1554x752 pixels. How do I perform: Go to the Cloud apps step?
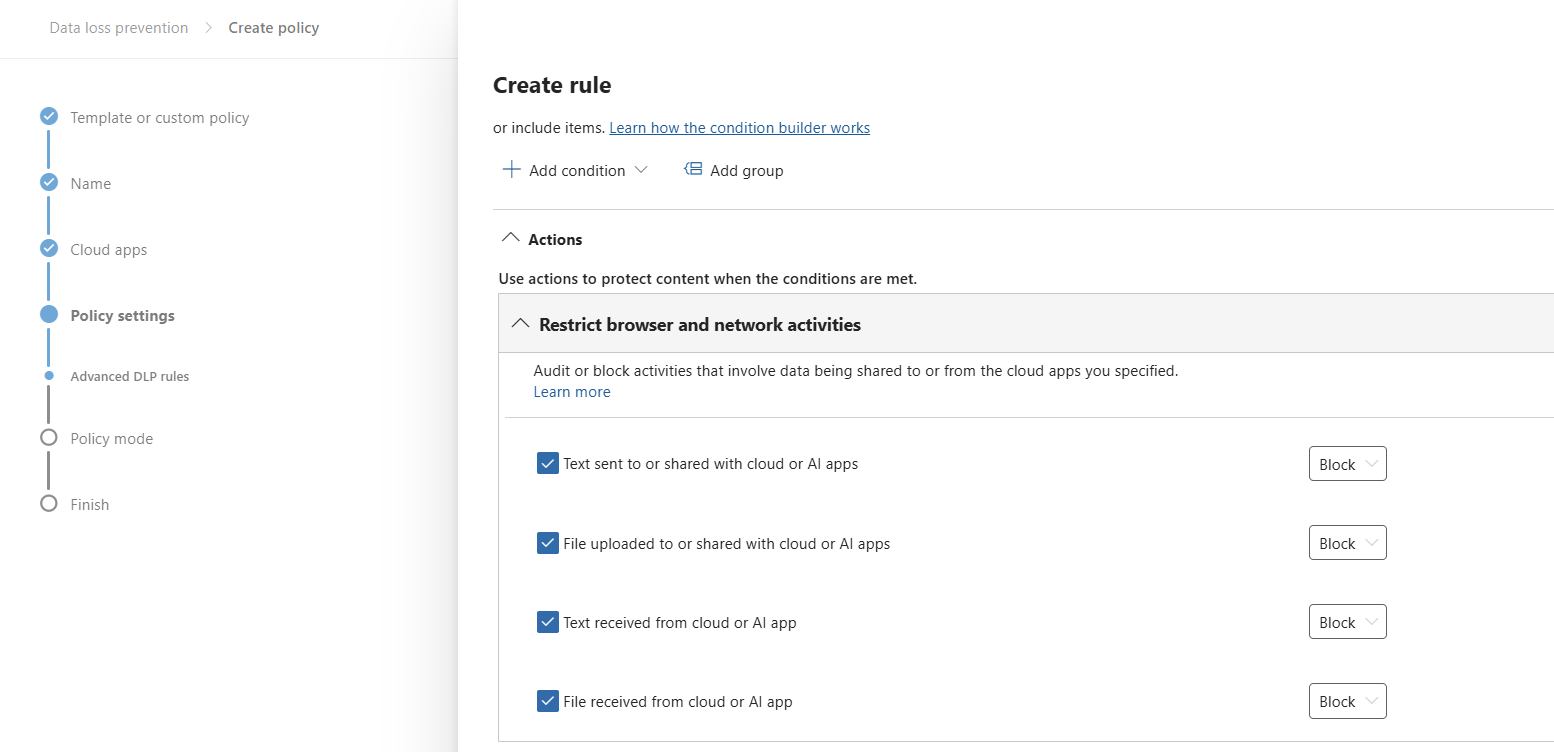click(x=109, y=249)
